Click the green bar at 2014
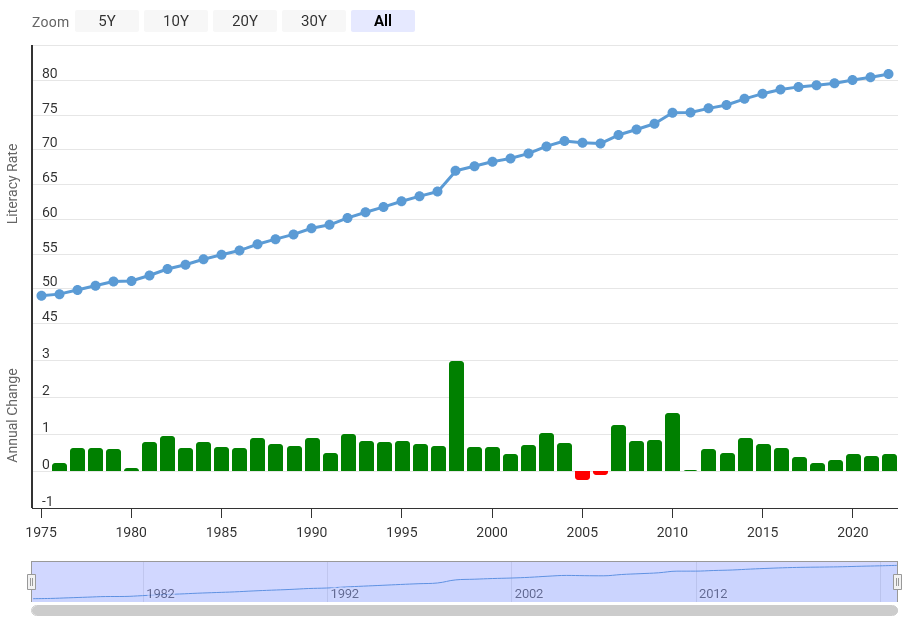The width and height of the screenshot is (911, 626). [x=745, y=455]
